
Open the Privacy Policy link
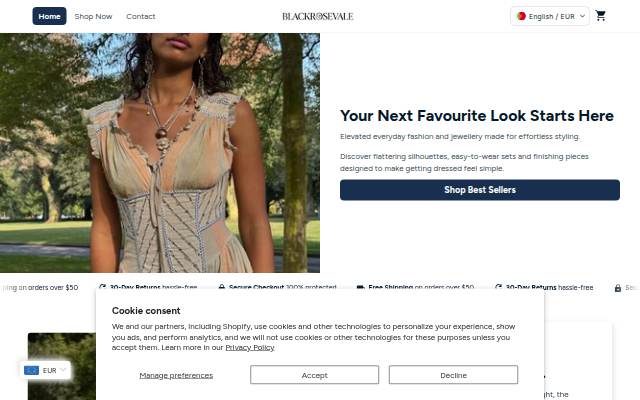pyautogui.click(x=250, y=347)
